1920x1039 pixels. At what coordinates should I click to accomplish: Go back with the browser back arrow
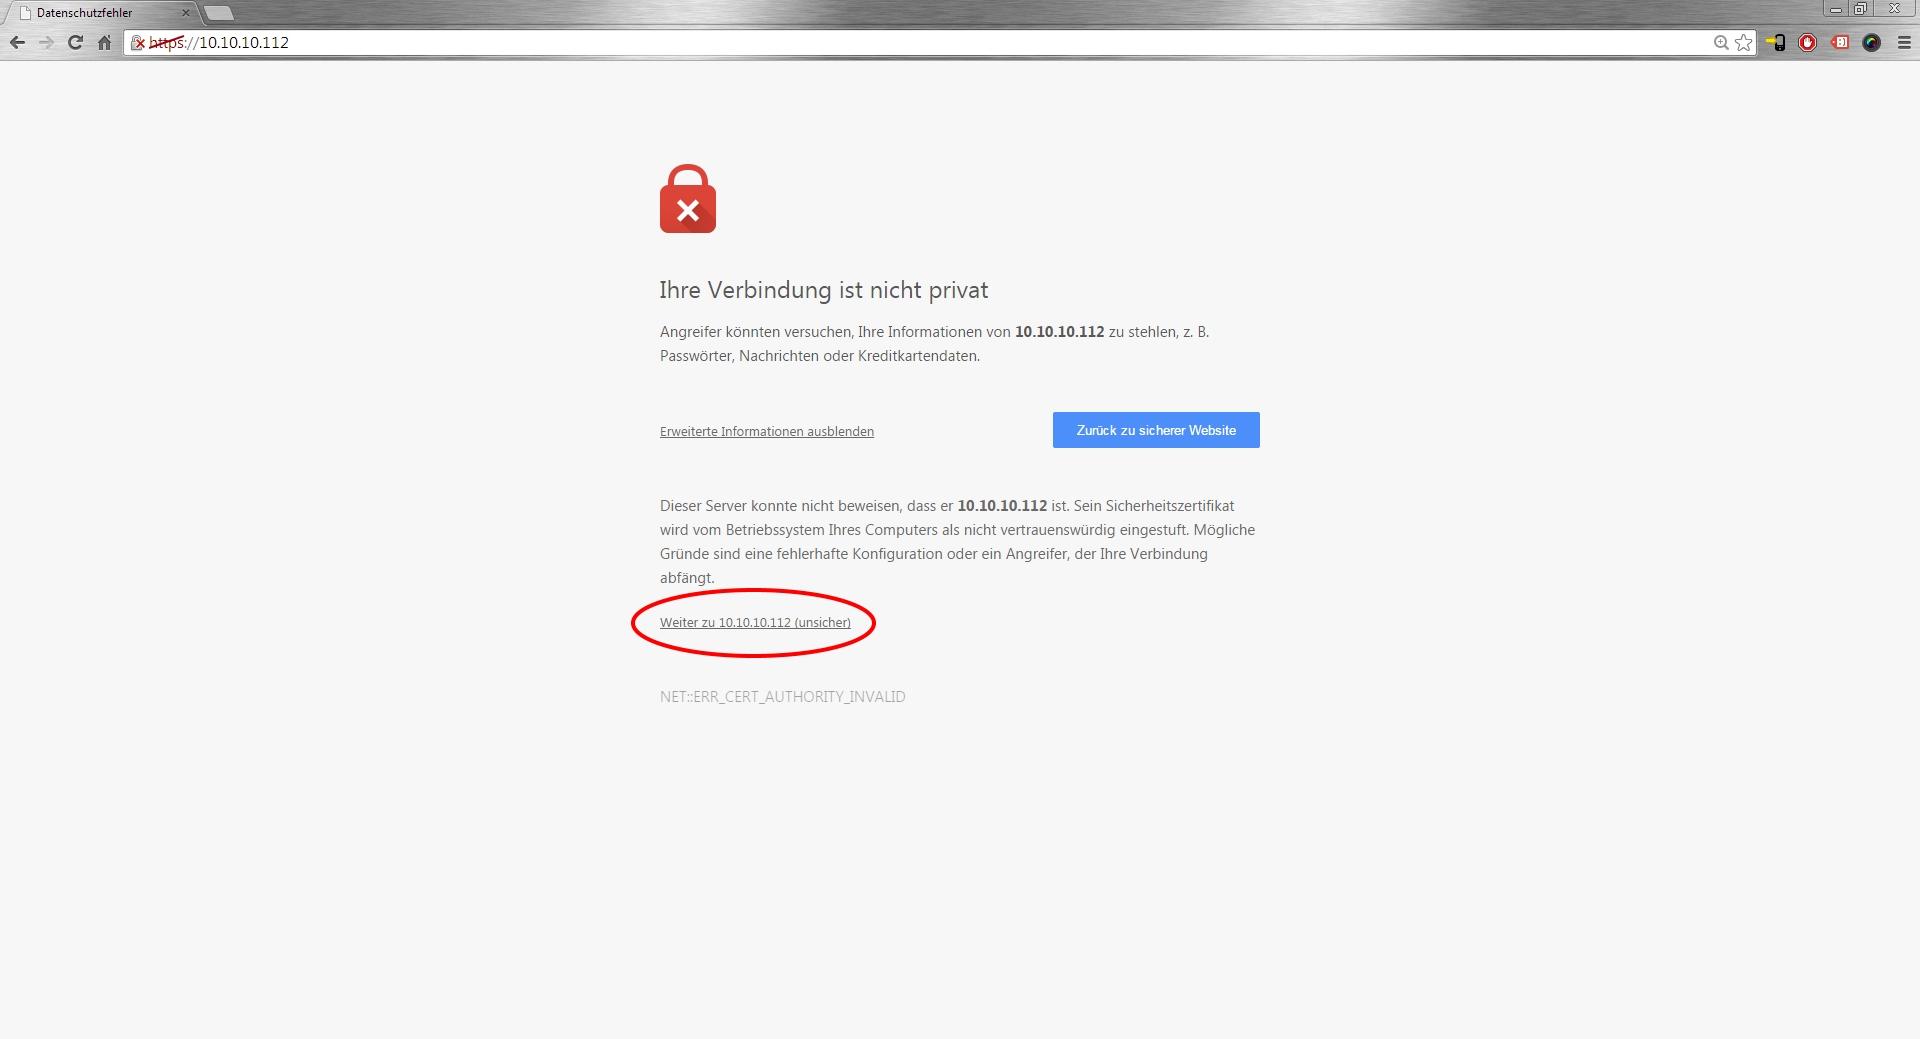tap(17, 42)
